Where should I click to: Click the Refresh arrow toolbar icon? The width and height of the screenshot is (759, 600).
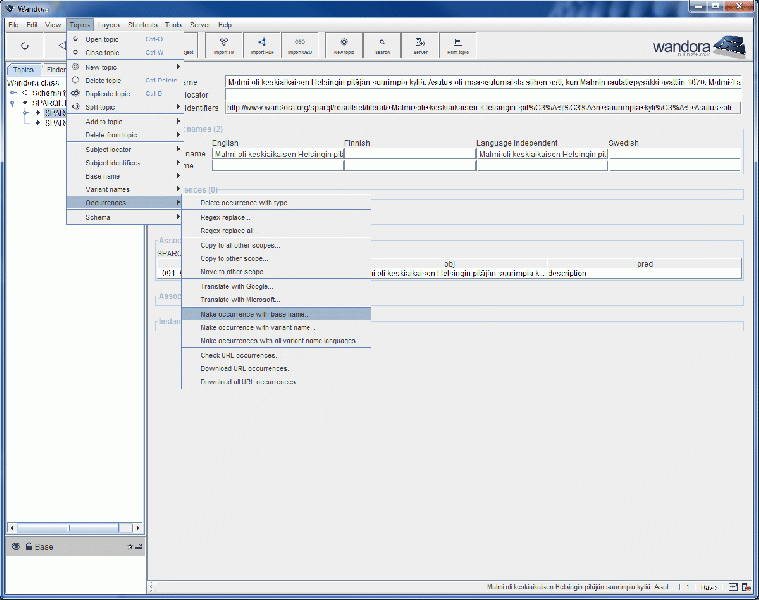[25, 46]
